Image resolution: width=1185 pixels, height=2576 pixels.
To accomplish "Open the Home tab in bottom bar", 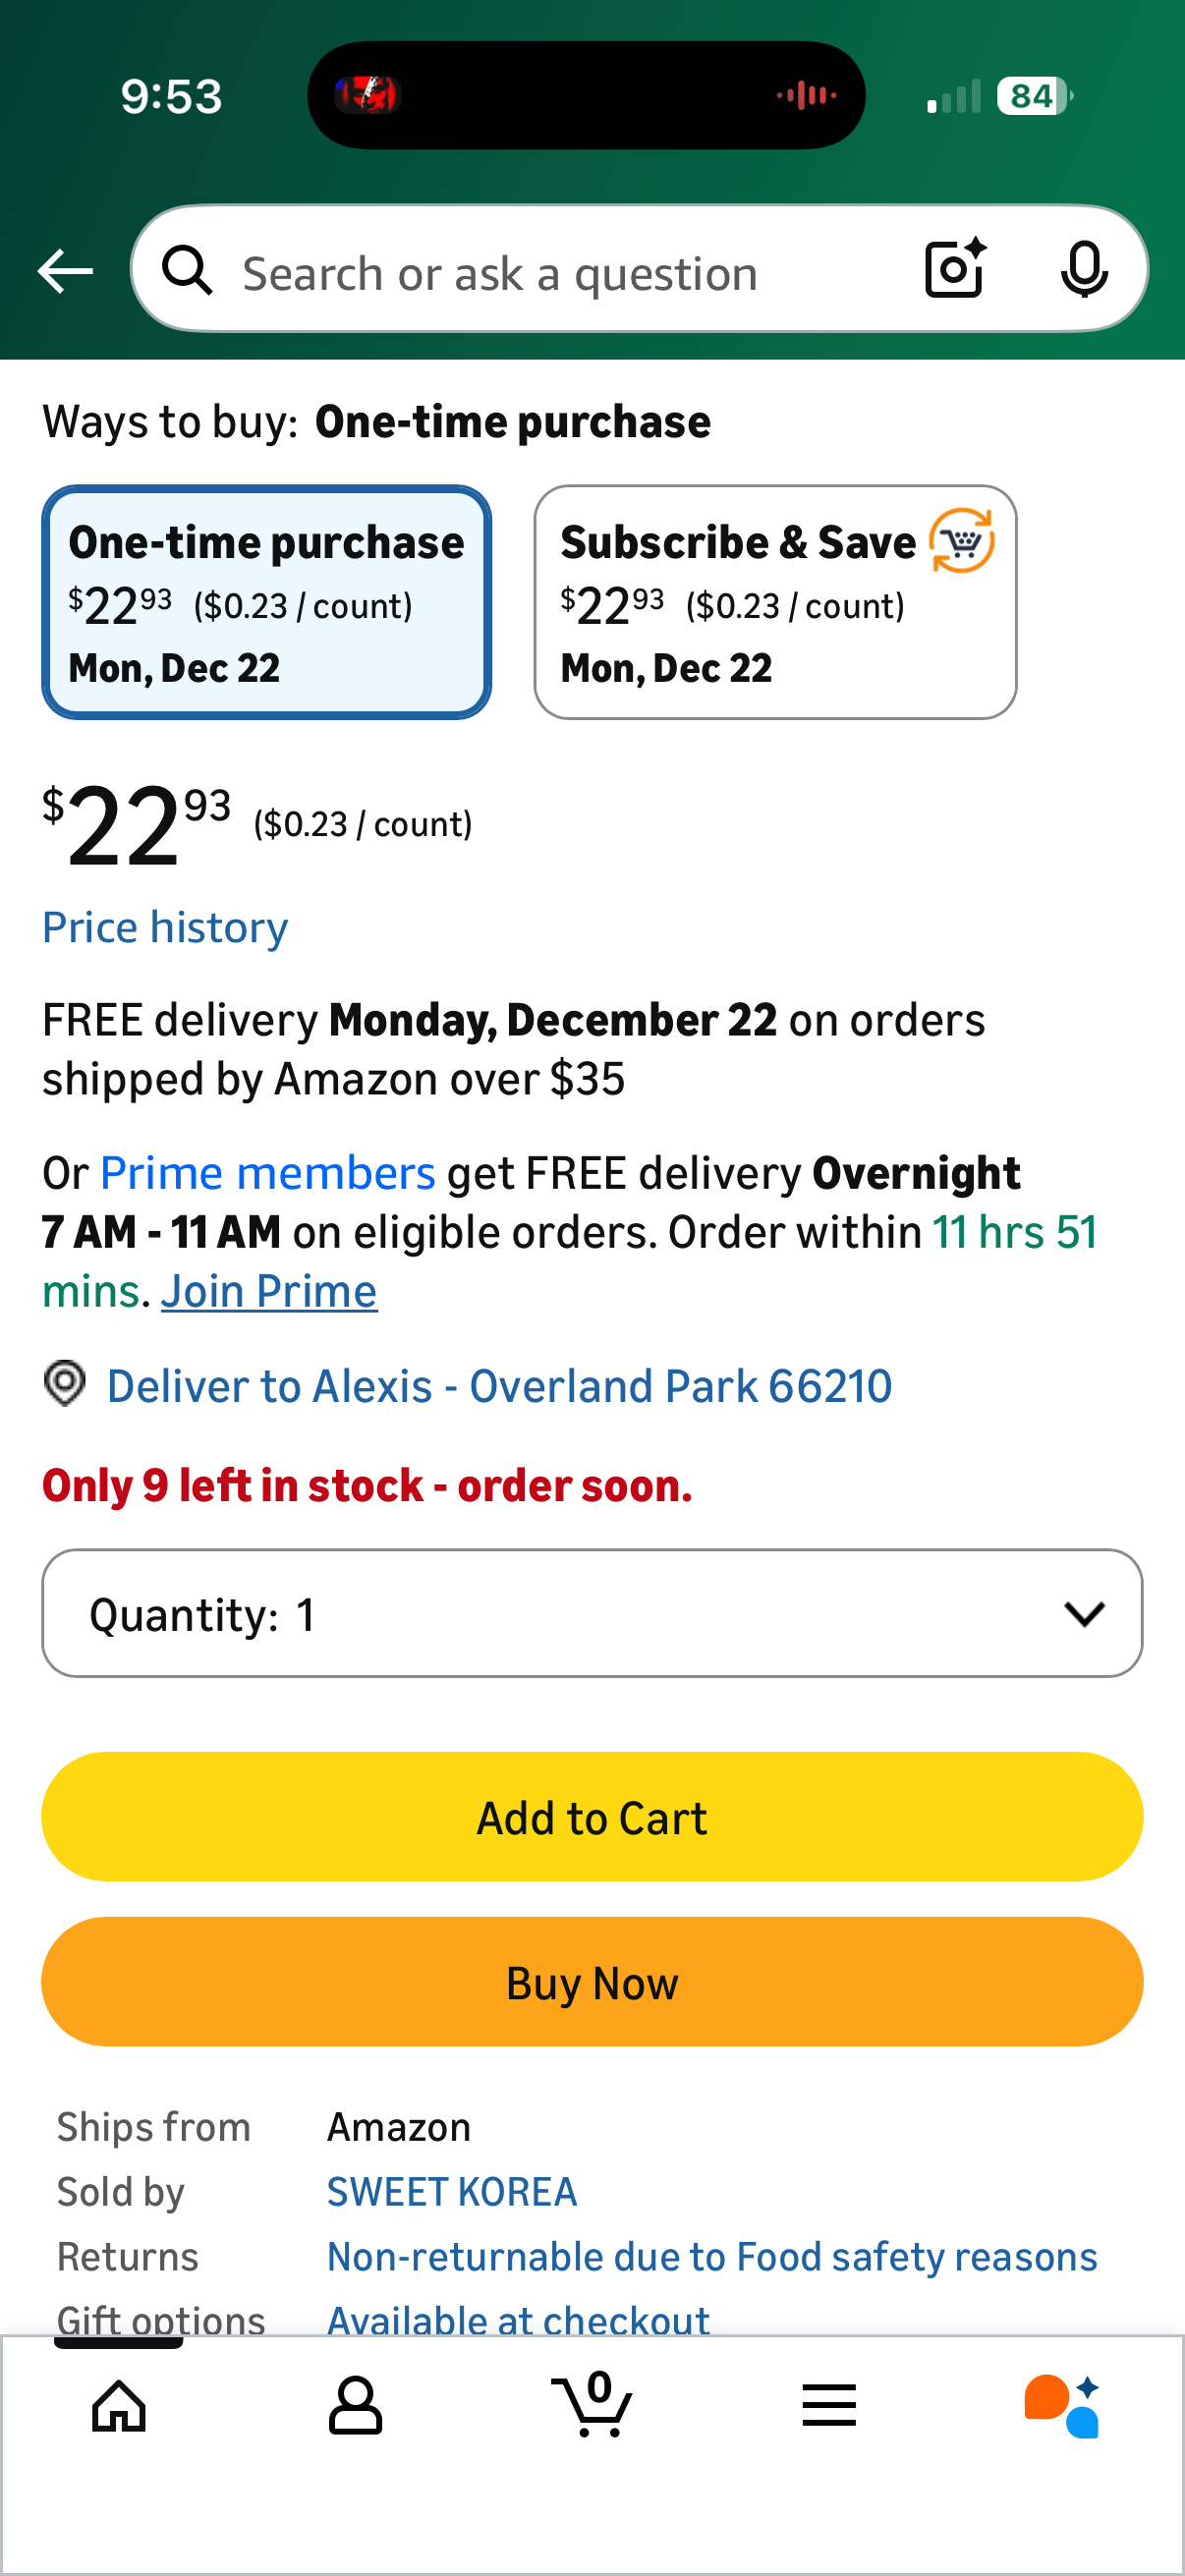I will point(119,2405).
